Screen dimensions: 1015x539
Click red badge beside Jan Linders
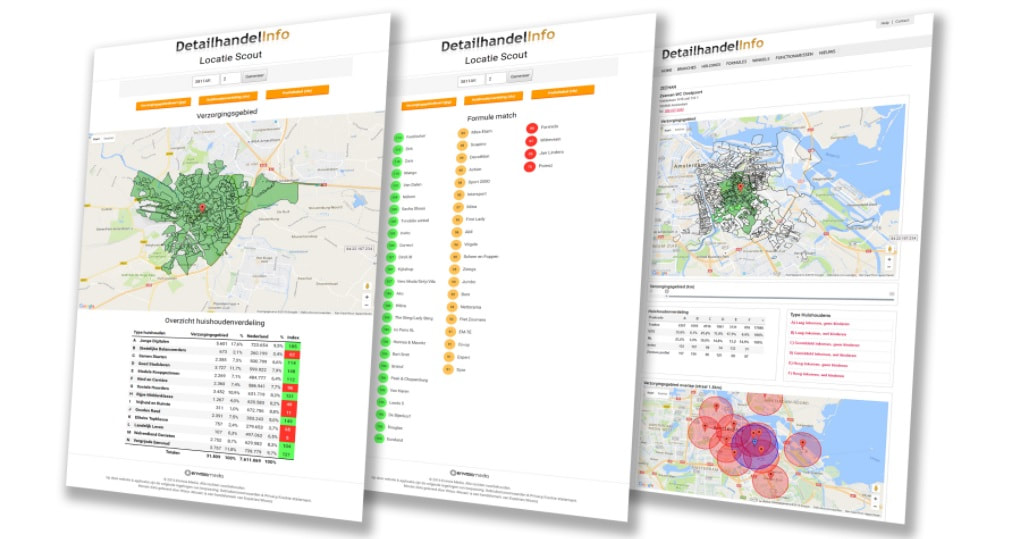point(531,154)
